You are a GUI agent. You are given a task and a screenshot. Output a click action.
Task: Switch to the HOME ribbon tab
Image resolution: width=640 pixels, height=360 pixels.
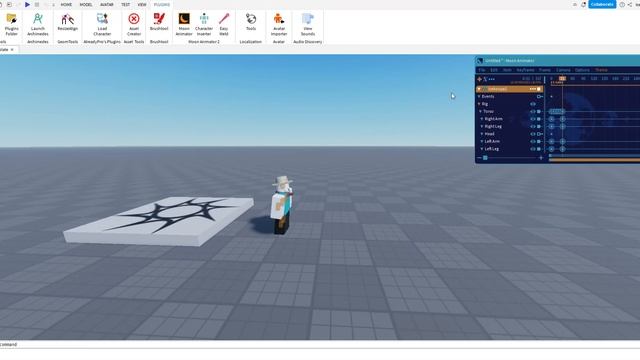click(66, 4)
